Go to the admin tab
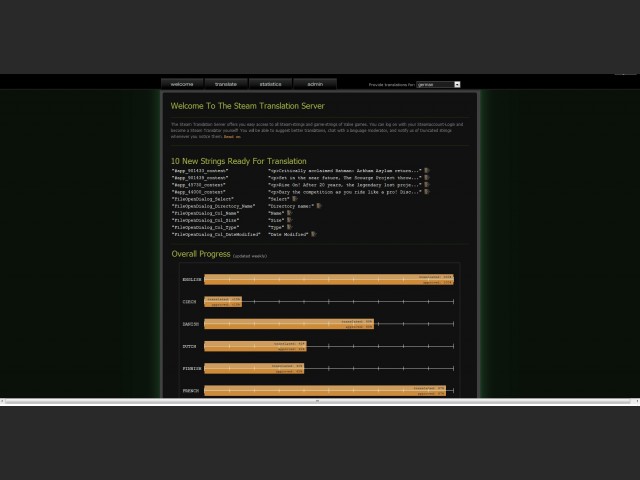Image resolution: width=640 pixels, height=480 pixels. click(315, 84)
